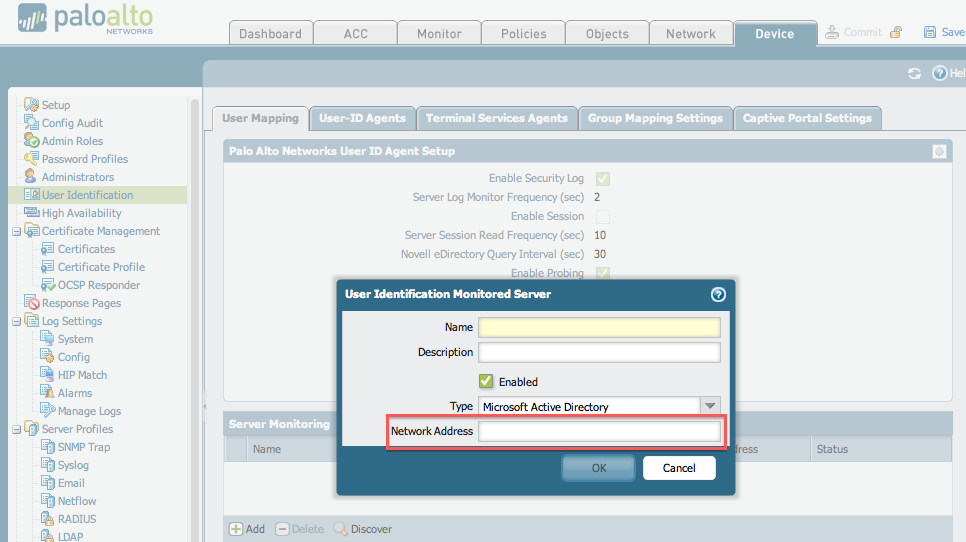
Task: Click into the Name input field
Action: coord(599,327)
